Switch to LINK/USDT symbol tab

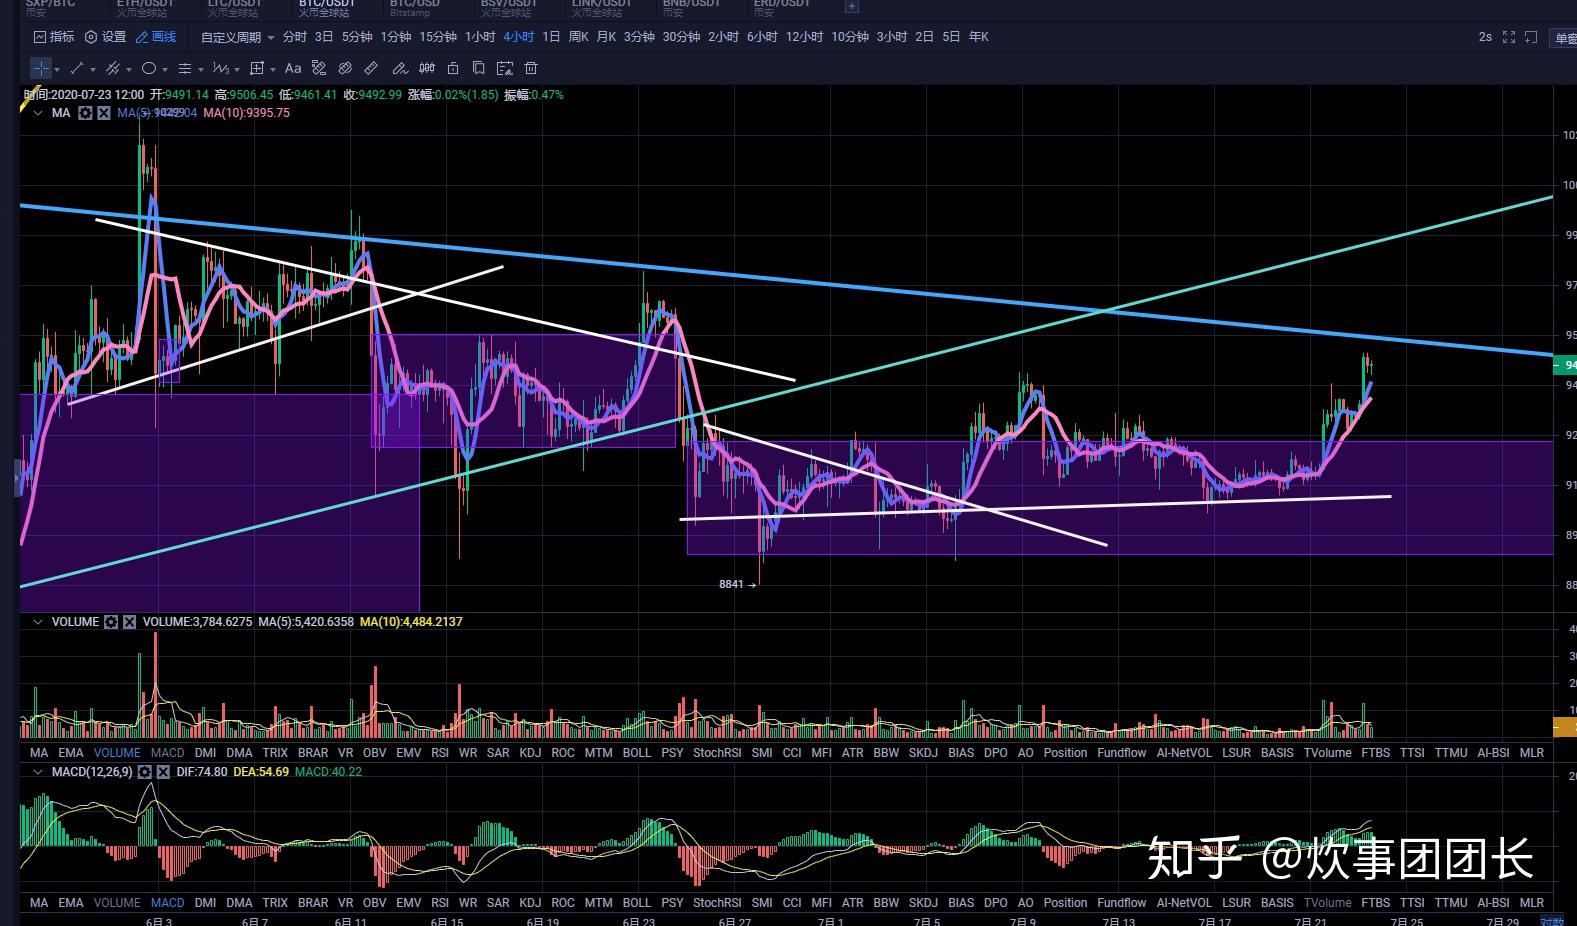tap(601, 8)
